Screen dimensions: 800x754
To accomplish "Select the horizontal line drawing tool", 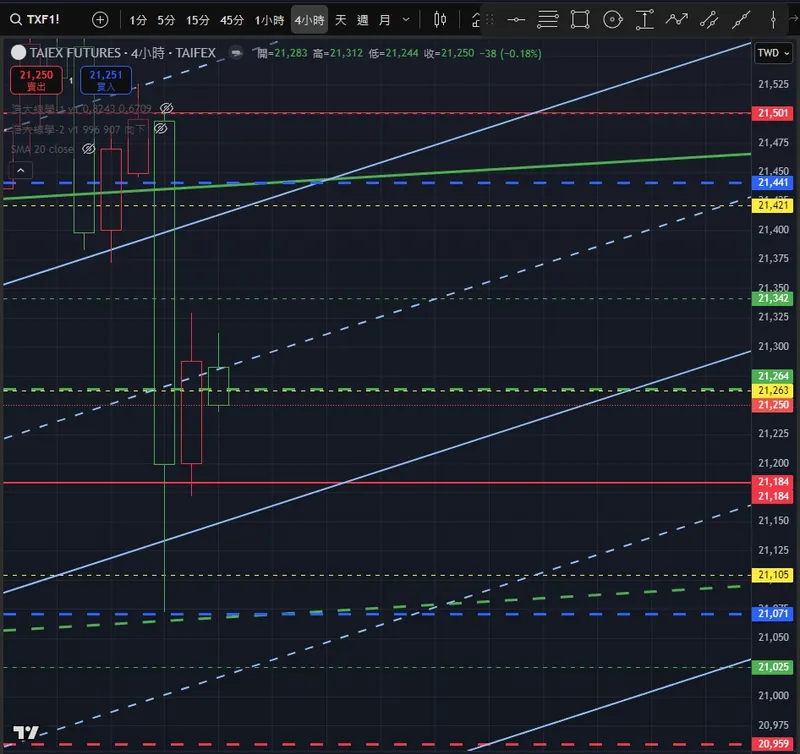I will (x=516, y=20).
